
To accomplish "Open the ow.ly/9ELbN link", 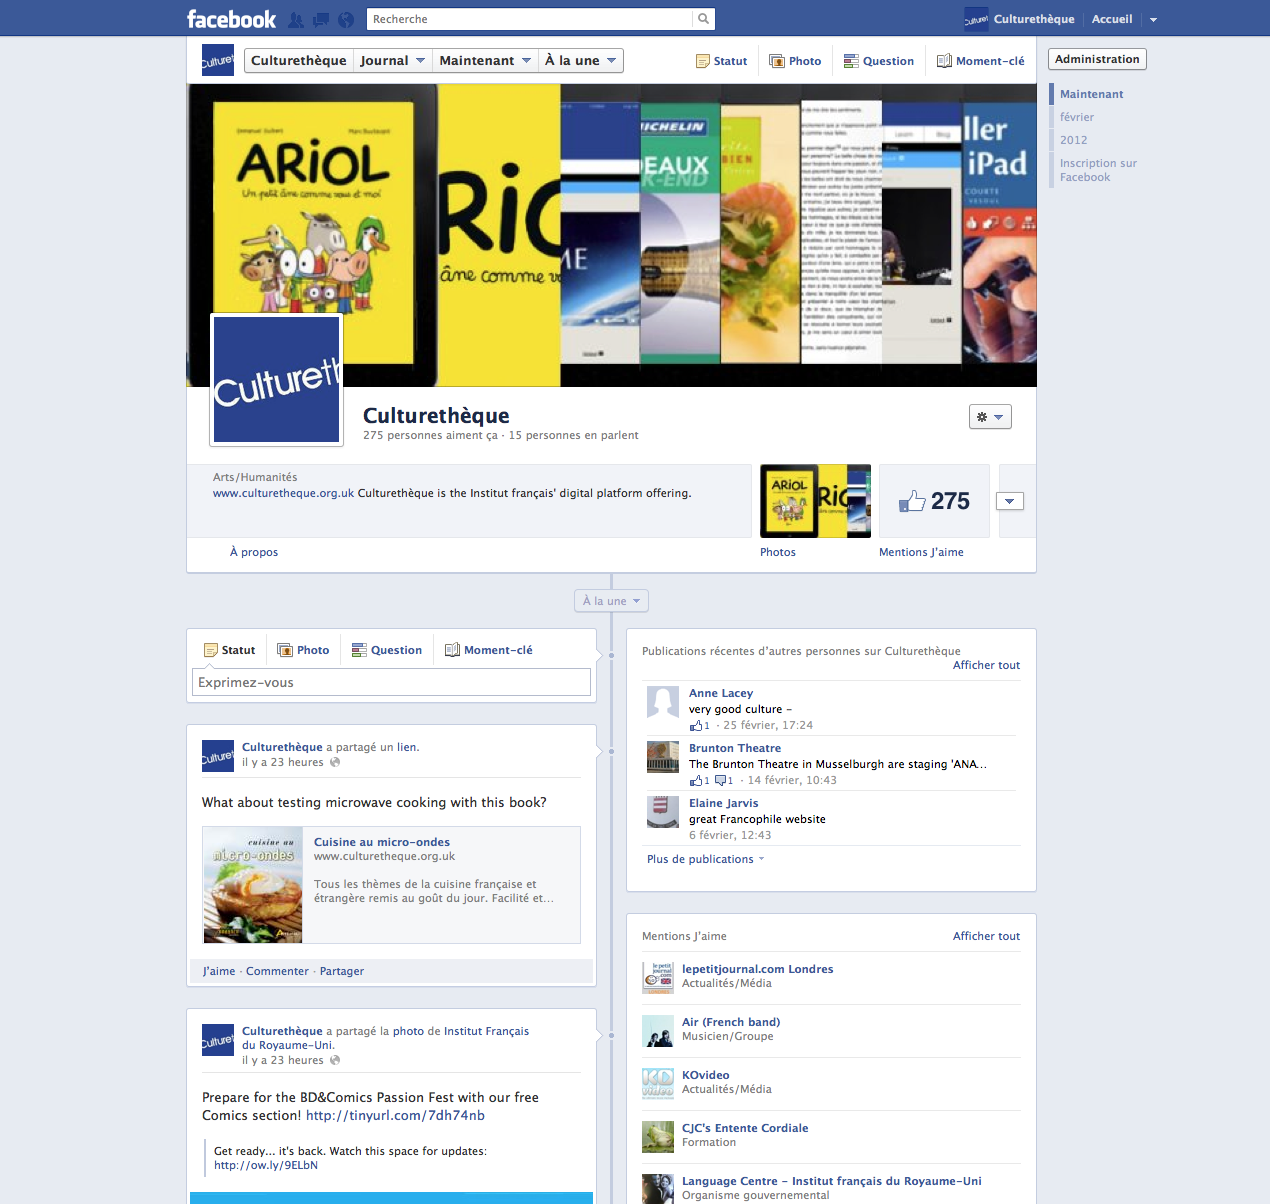I will point(266,1165).
